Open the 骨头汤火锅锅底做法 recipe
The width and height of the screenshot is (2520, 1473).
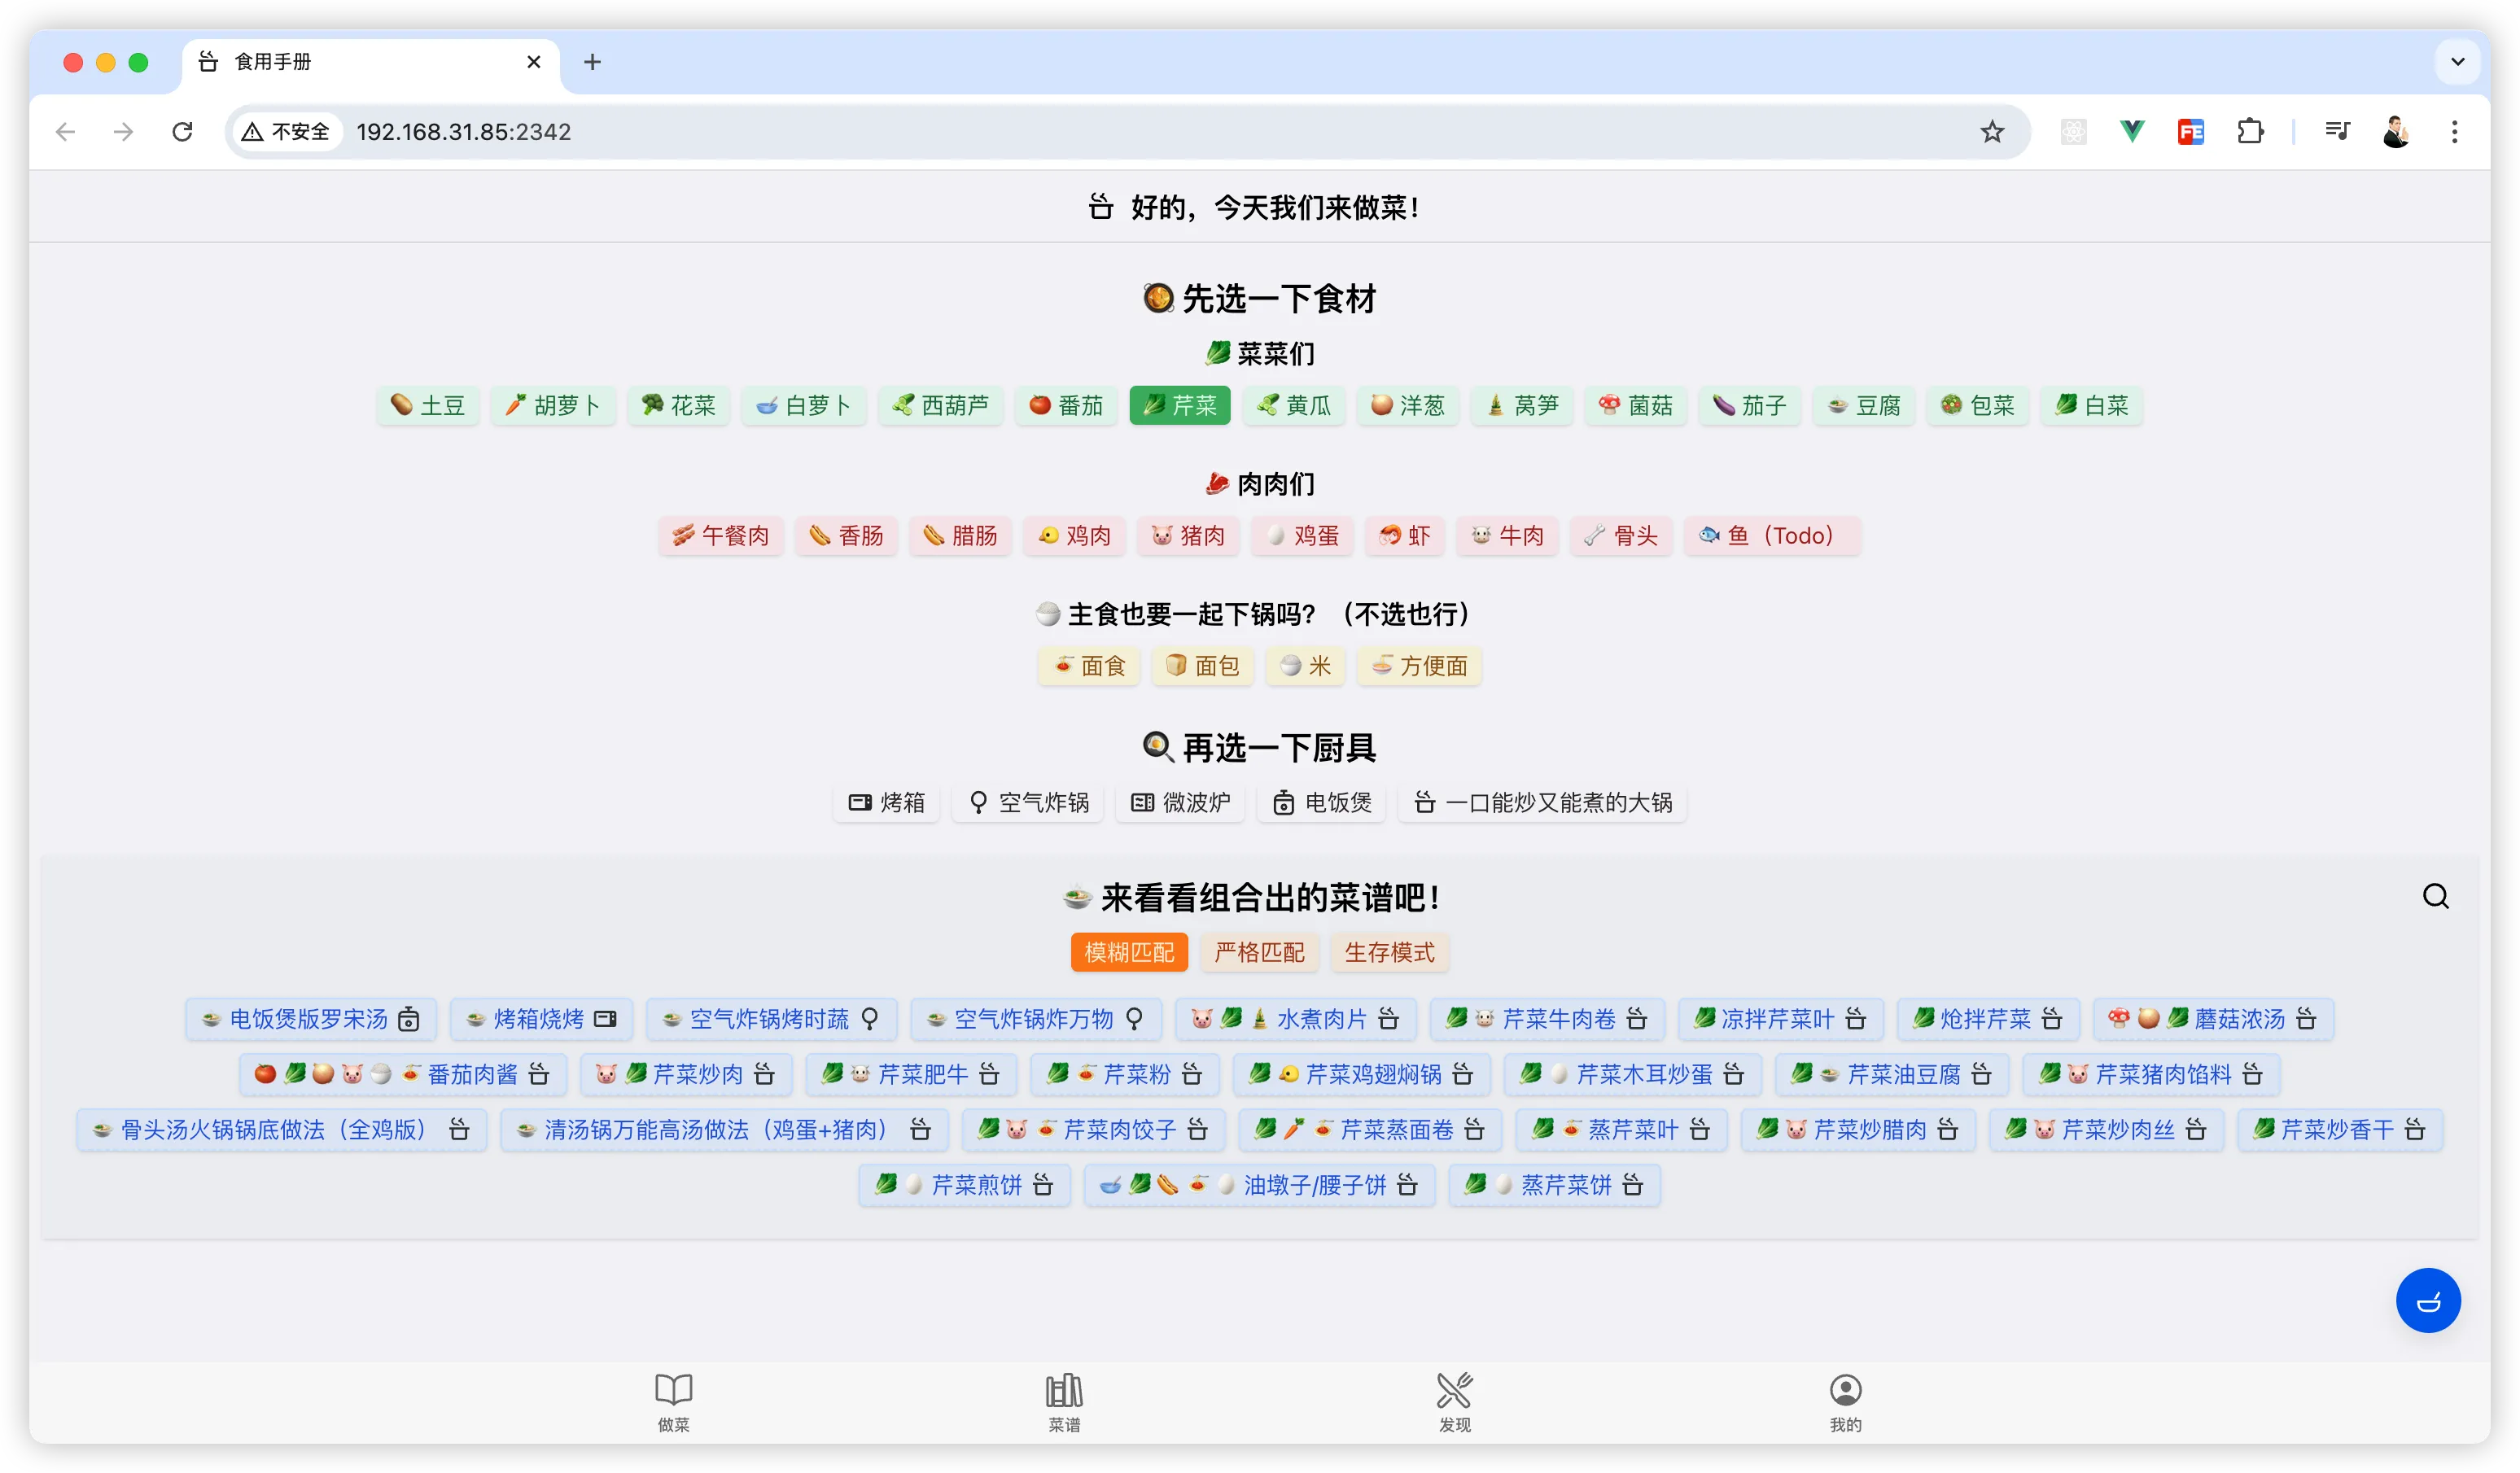282,1130
